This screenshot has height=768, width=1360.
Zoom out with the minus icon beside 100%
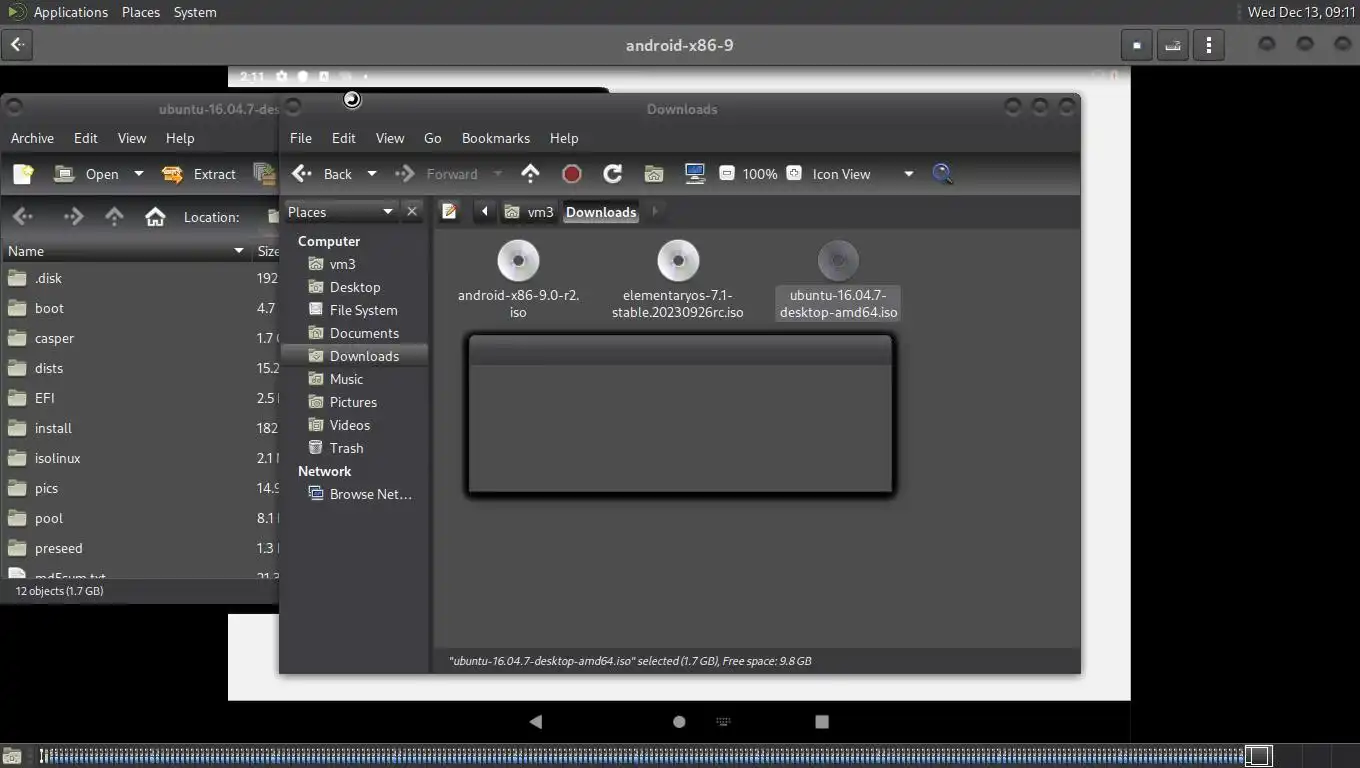click(727, 174)
